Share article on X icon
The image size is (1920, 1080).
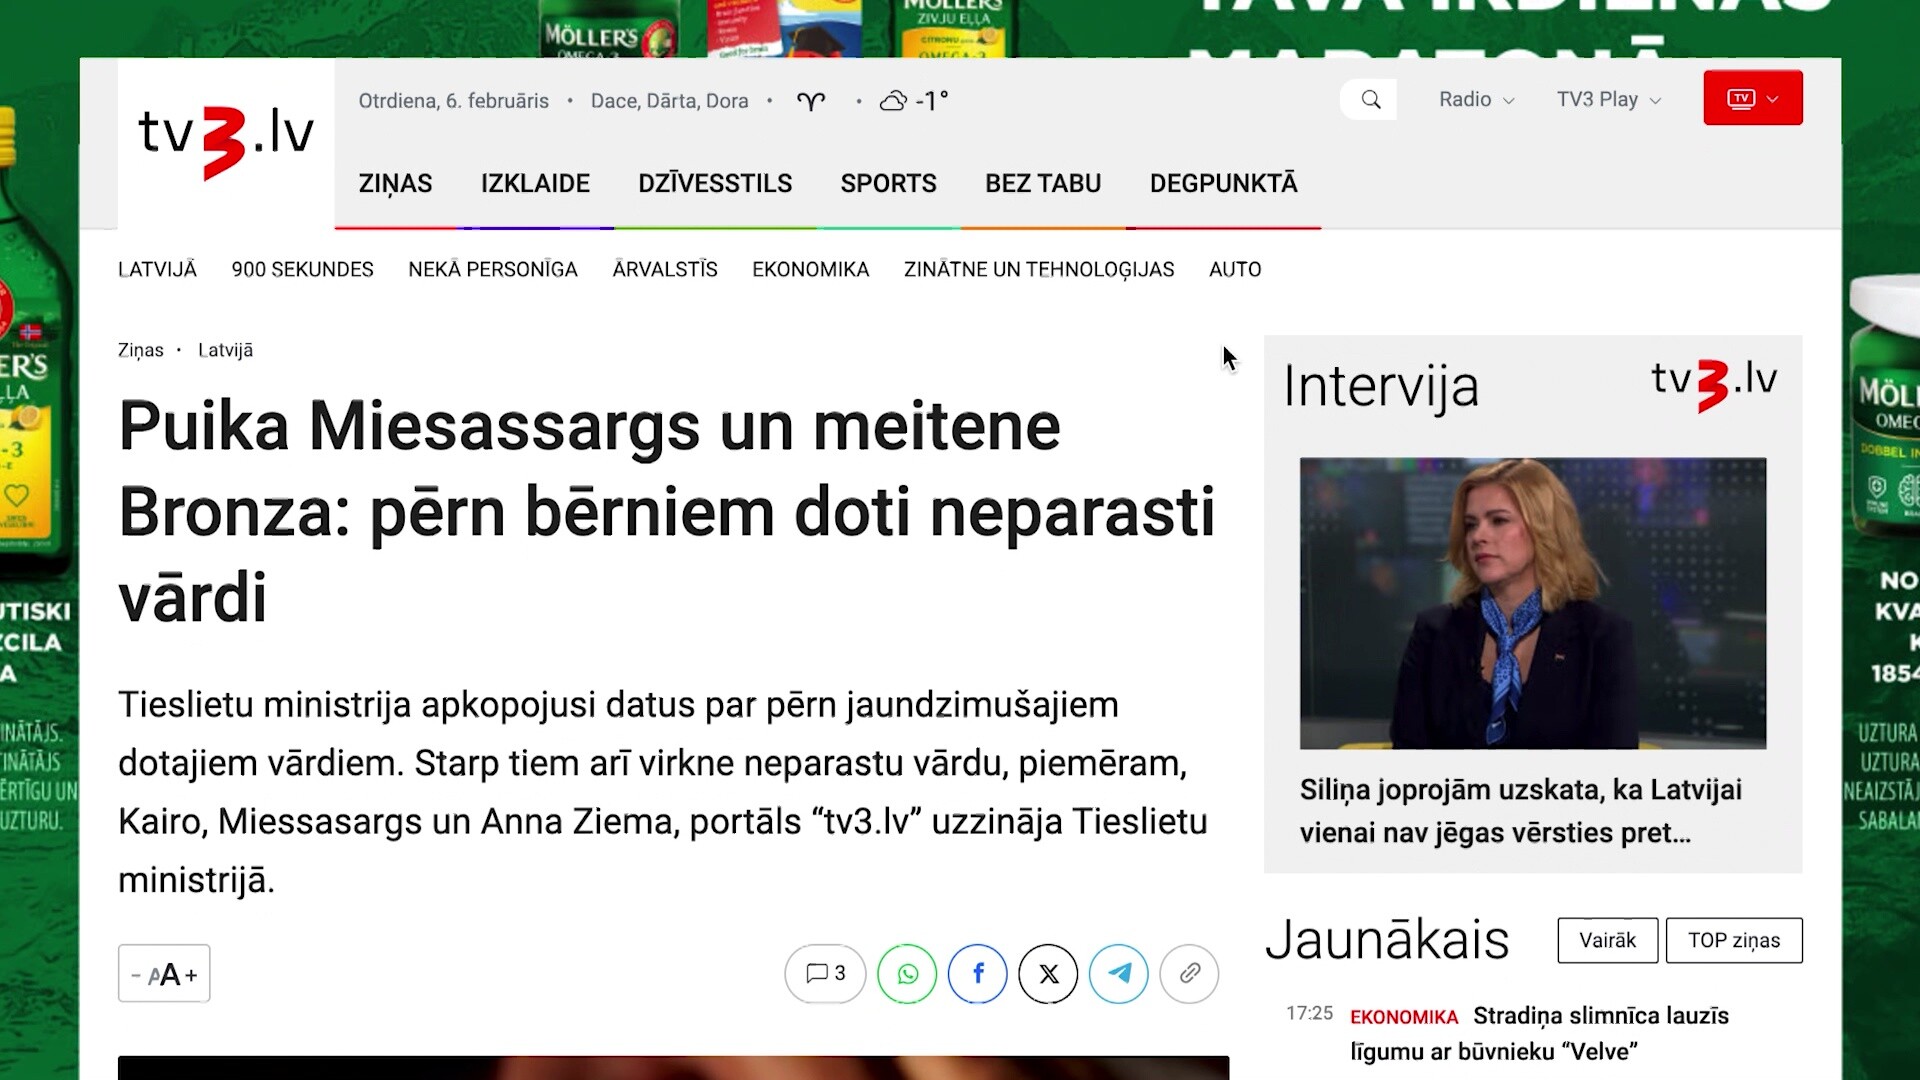point(1048,973)
